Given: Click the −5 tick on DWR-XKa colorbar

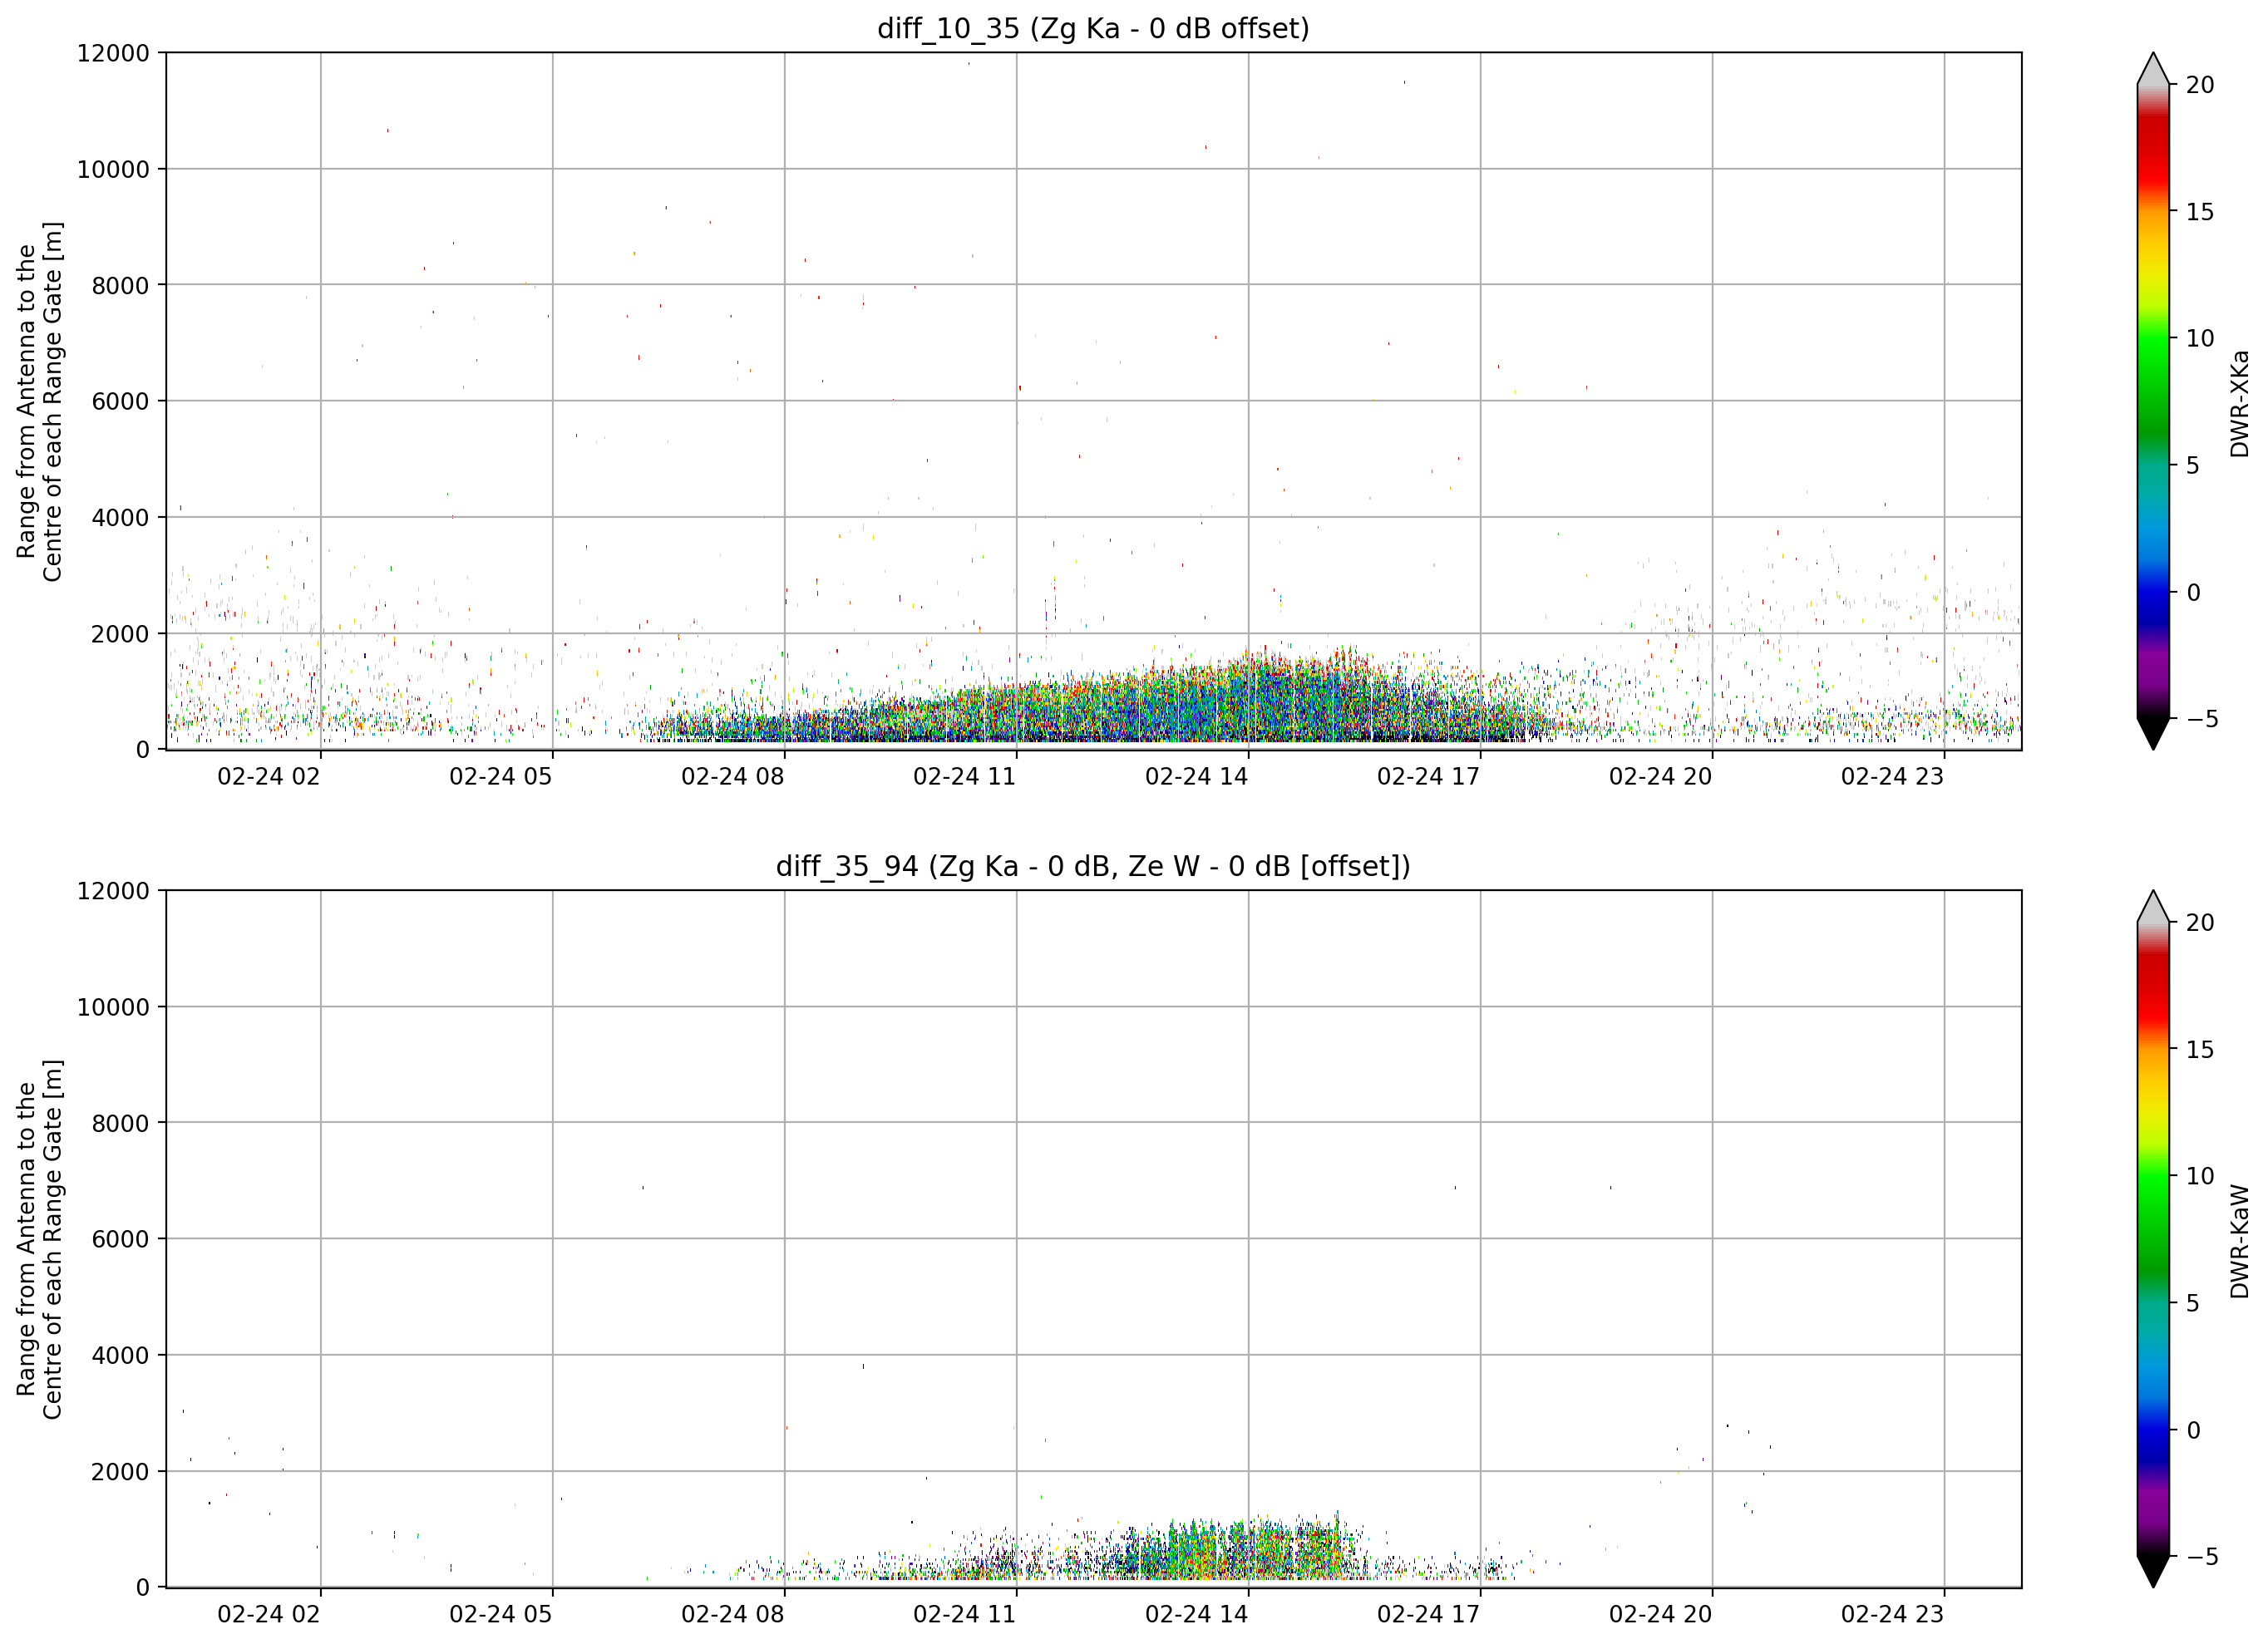Looking at the screenshot, I should (2201, 719).
